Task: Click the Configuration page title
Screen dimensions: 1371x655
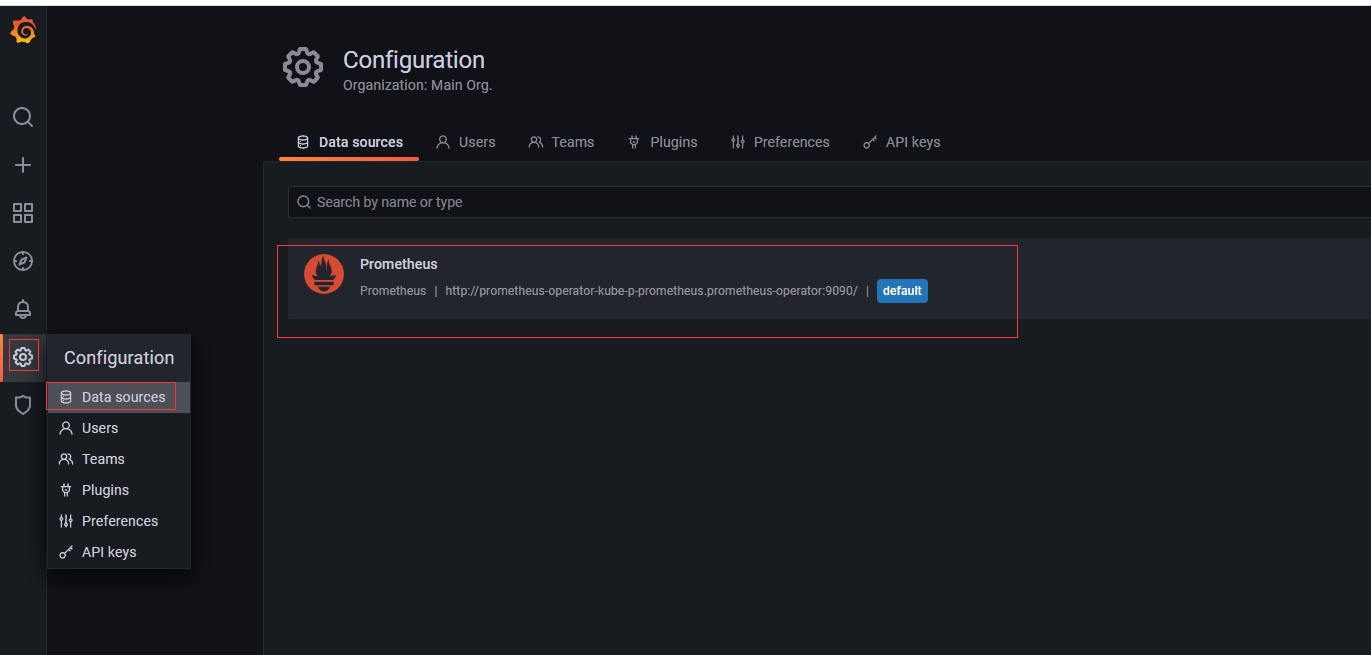Action: click(x=414, y=60)
